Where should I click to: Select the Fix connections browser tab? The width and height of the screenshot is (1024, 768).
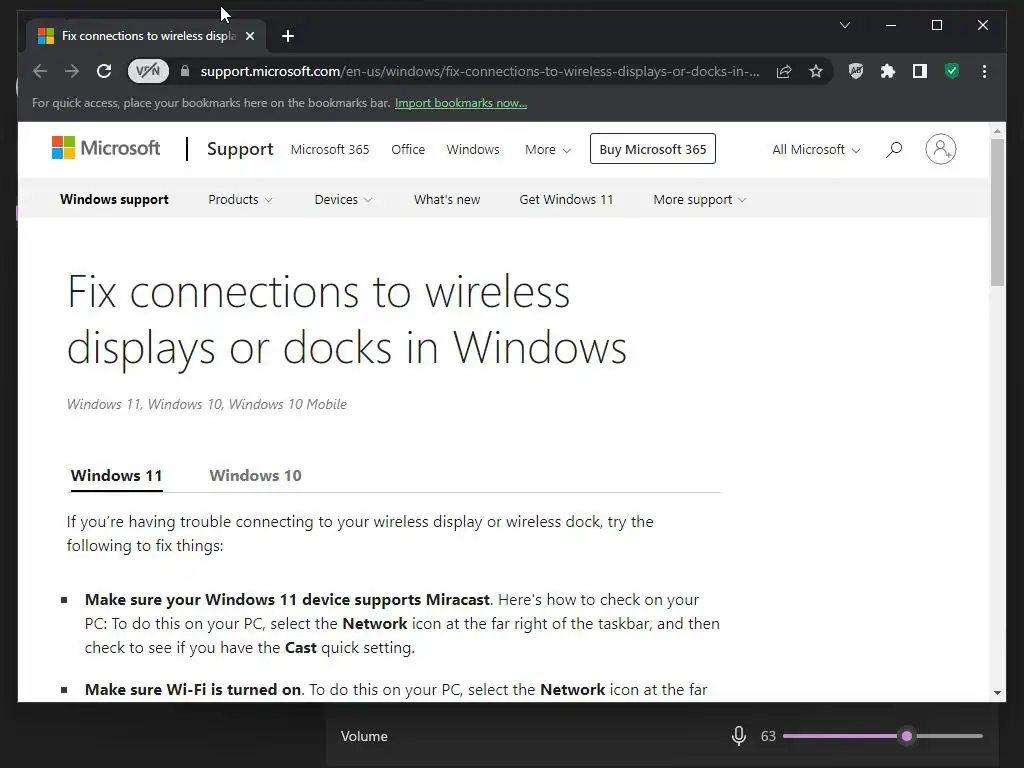tap(147, 36)
